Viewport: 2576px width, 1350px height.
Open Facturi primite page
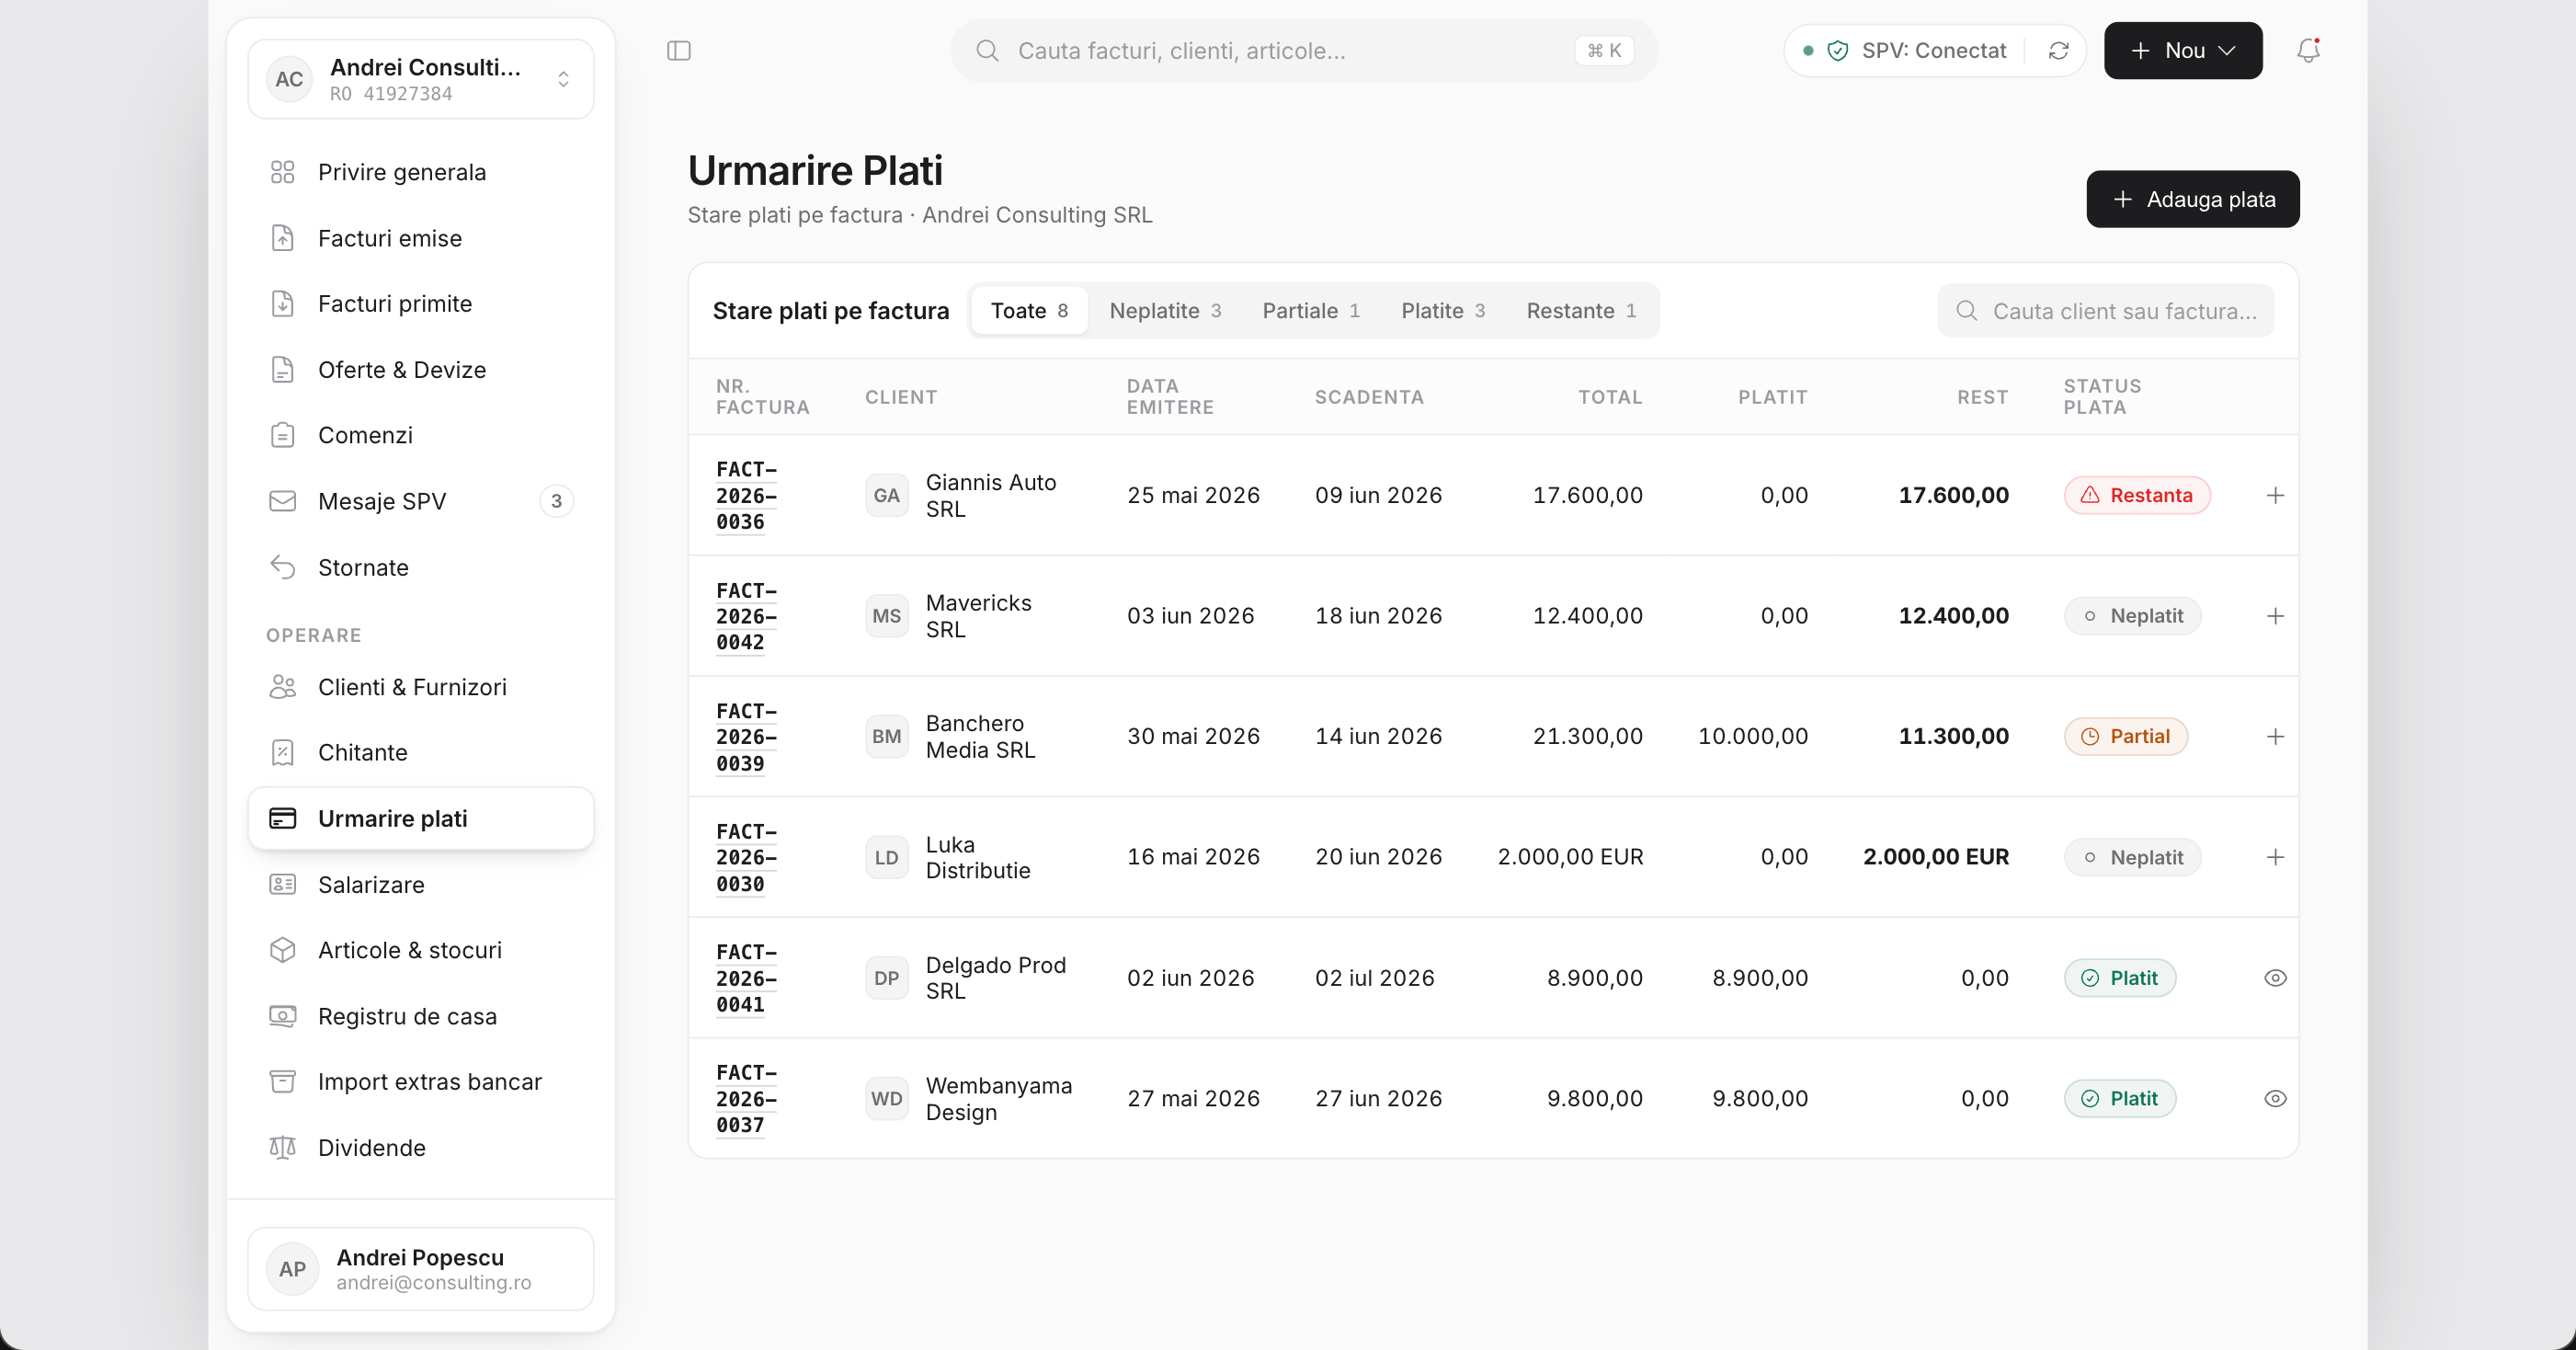(x=420, y=303)
